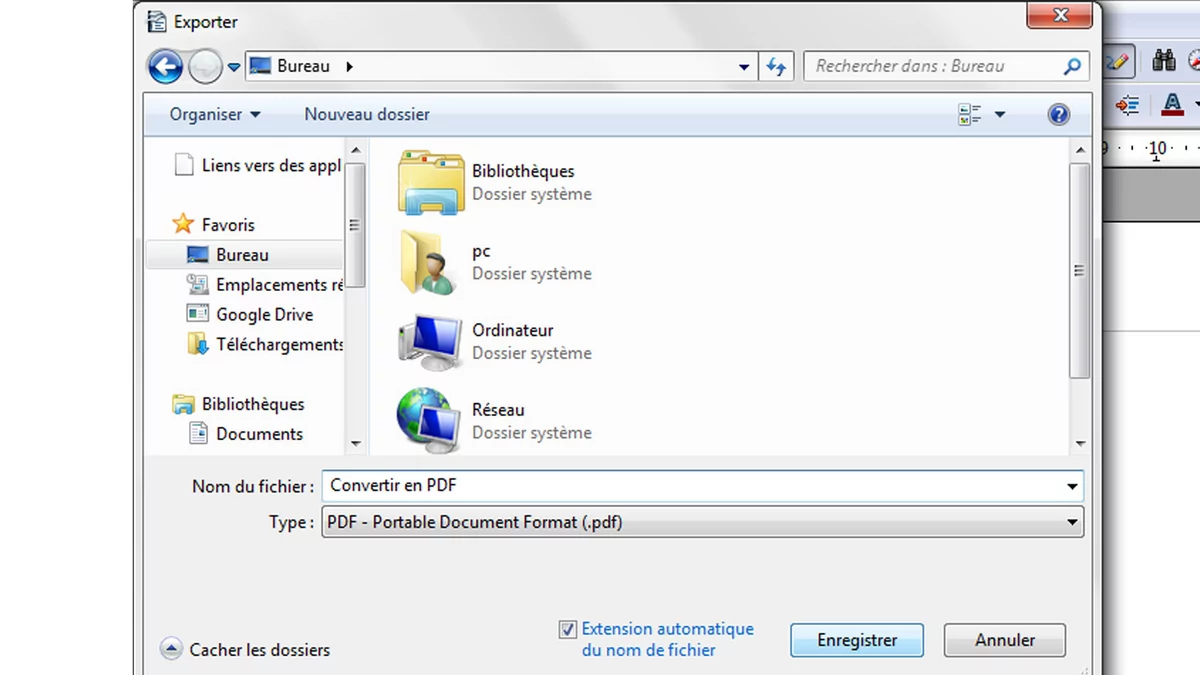
Task: Click the file list vertical scrollbar
Action: point(1079,270)
